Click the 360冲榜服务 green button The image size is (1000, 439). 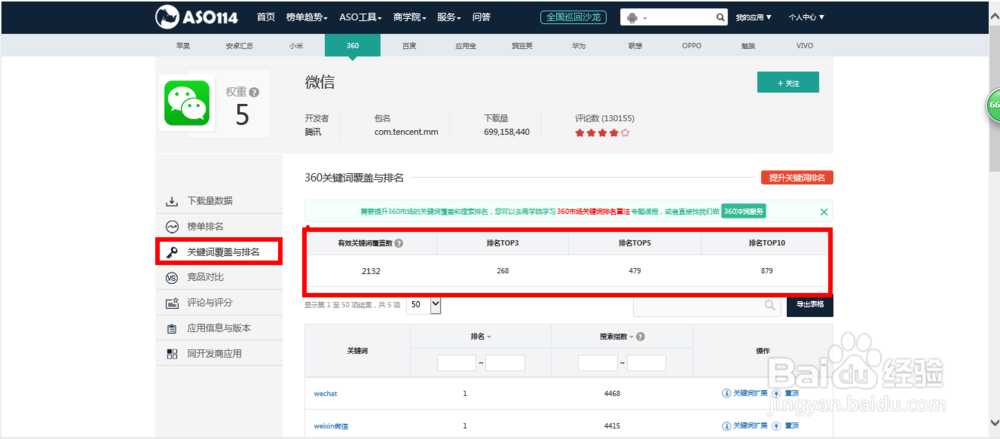click(744, 211)
